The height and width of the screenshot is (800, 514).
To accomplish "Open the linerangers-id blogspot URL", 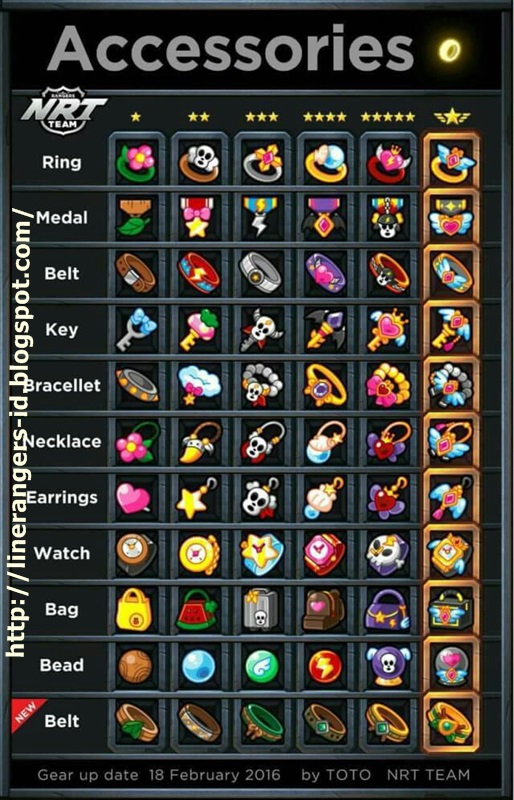I will tap(18, 433).
